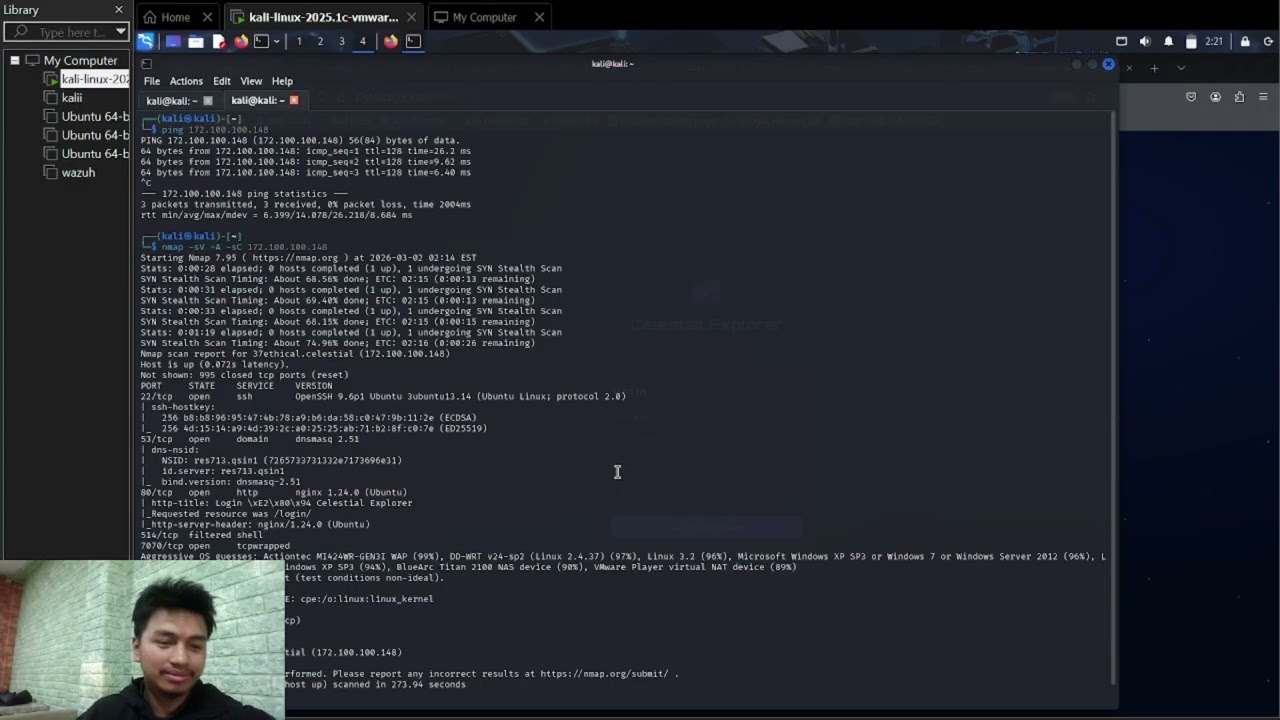Select the third Ubuntu 64-bit VM
This screenshot has height=720, width=1280.
point(95,154)
